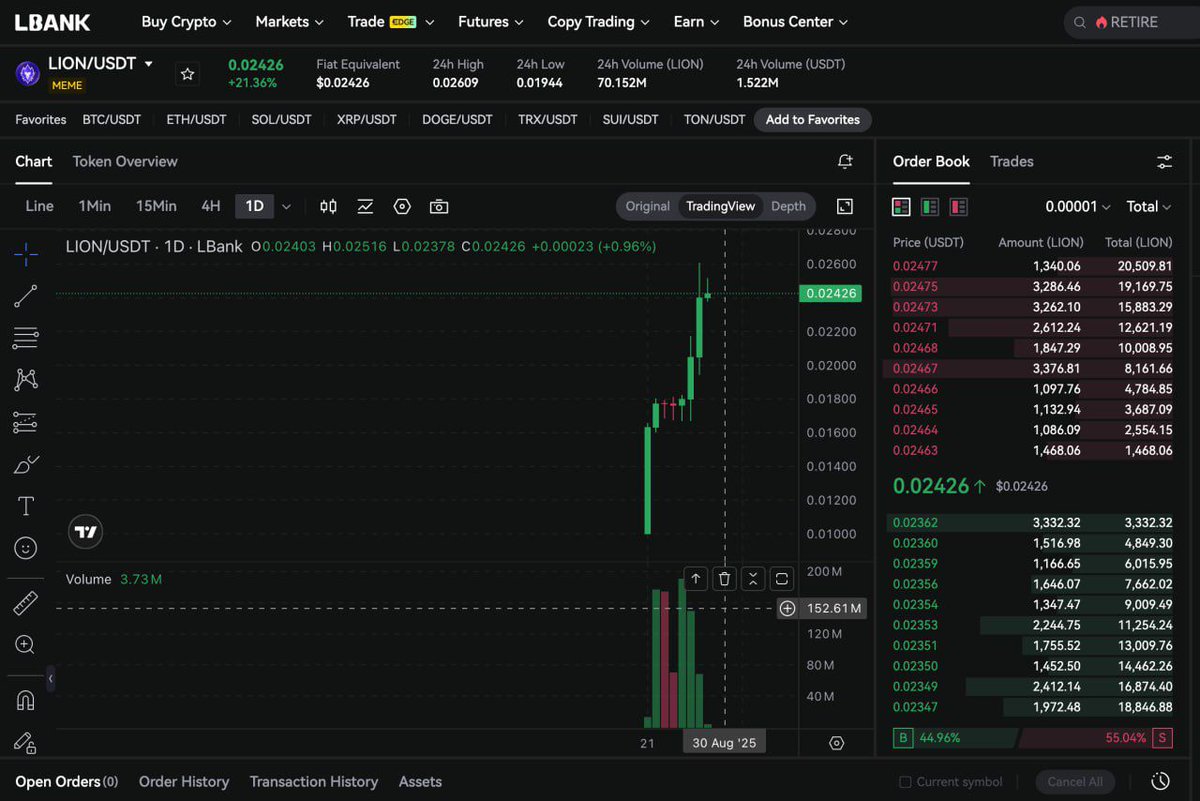Open the order book settings sliders icon
The image size is (1200, 801).
pos(1165,161)
